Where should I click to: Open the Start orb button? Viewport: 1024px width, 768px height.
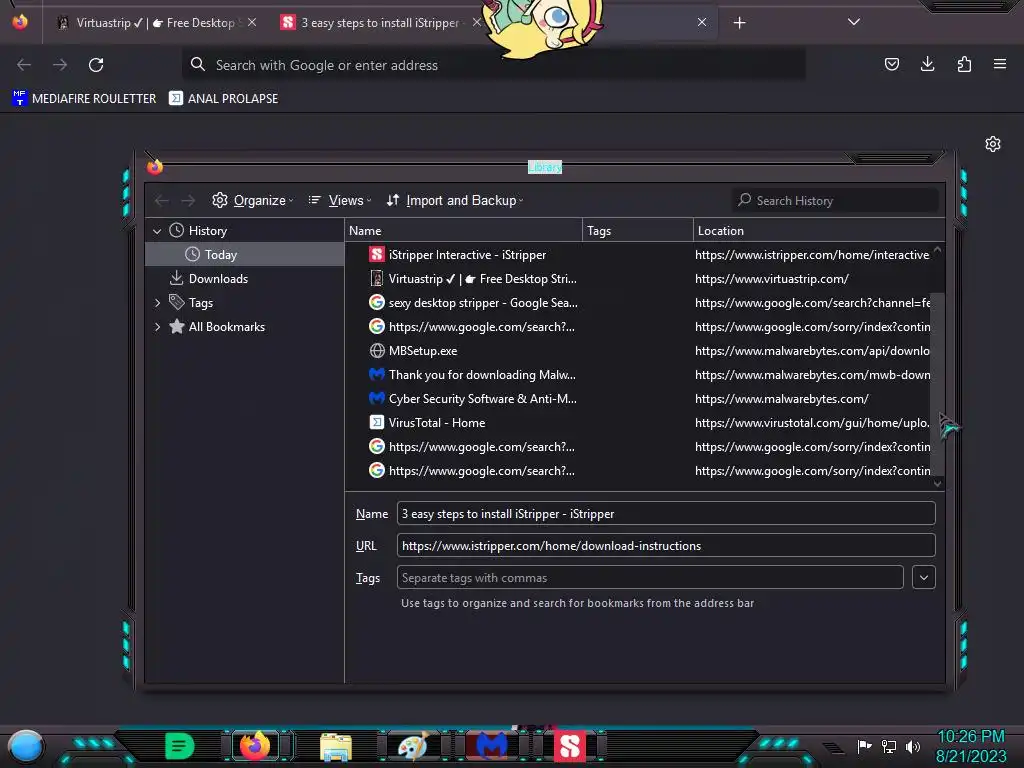pos(25,746)
